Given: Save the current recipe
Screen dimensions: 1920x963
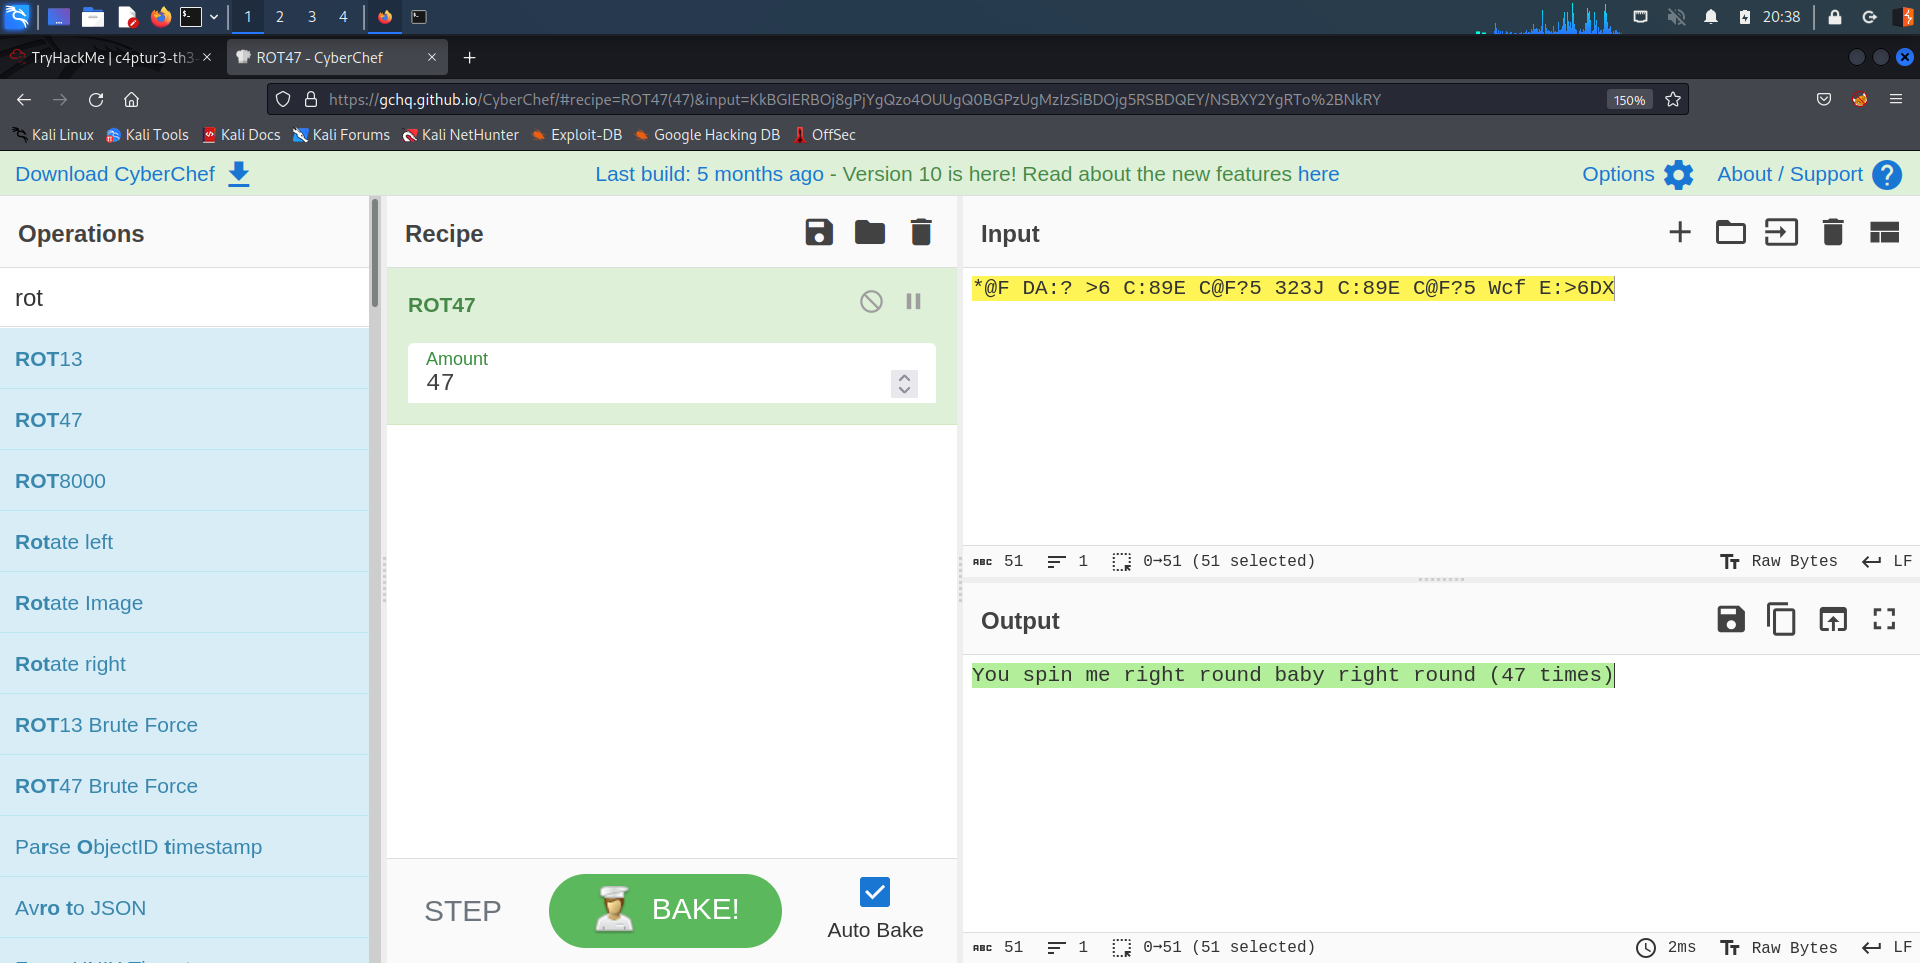Looking at the screenshot, I should coord(819,233).
